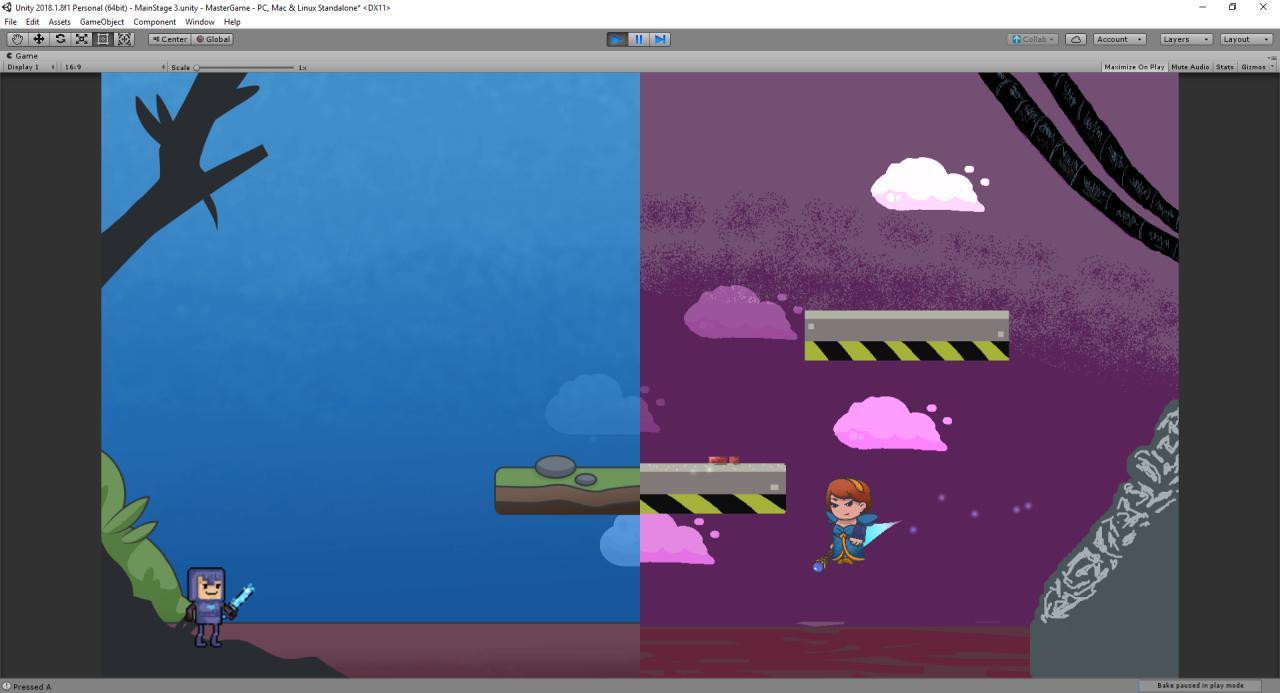
Task: Toggle Mute Audio in Game view
Action: point(1190,67)
